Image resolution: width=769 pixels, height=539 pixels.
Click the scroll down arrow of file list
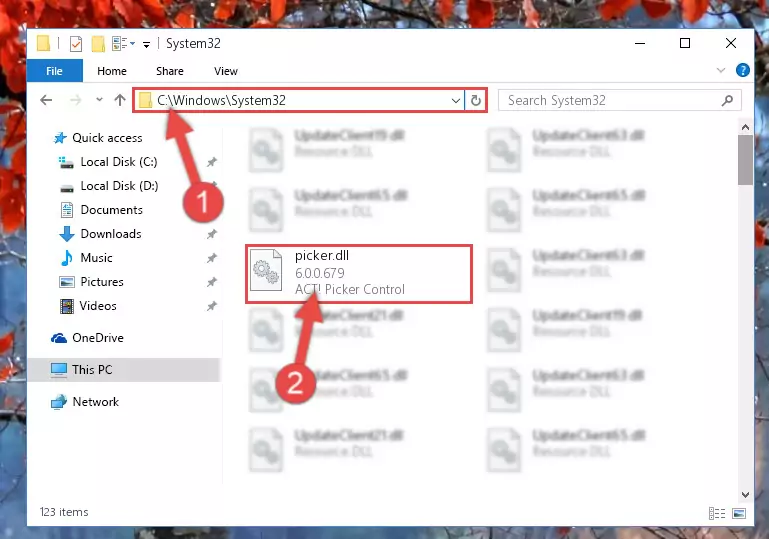pyautogui.click(x=745, y=494)
